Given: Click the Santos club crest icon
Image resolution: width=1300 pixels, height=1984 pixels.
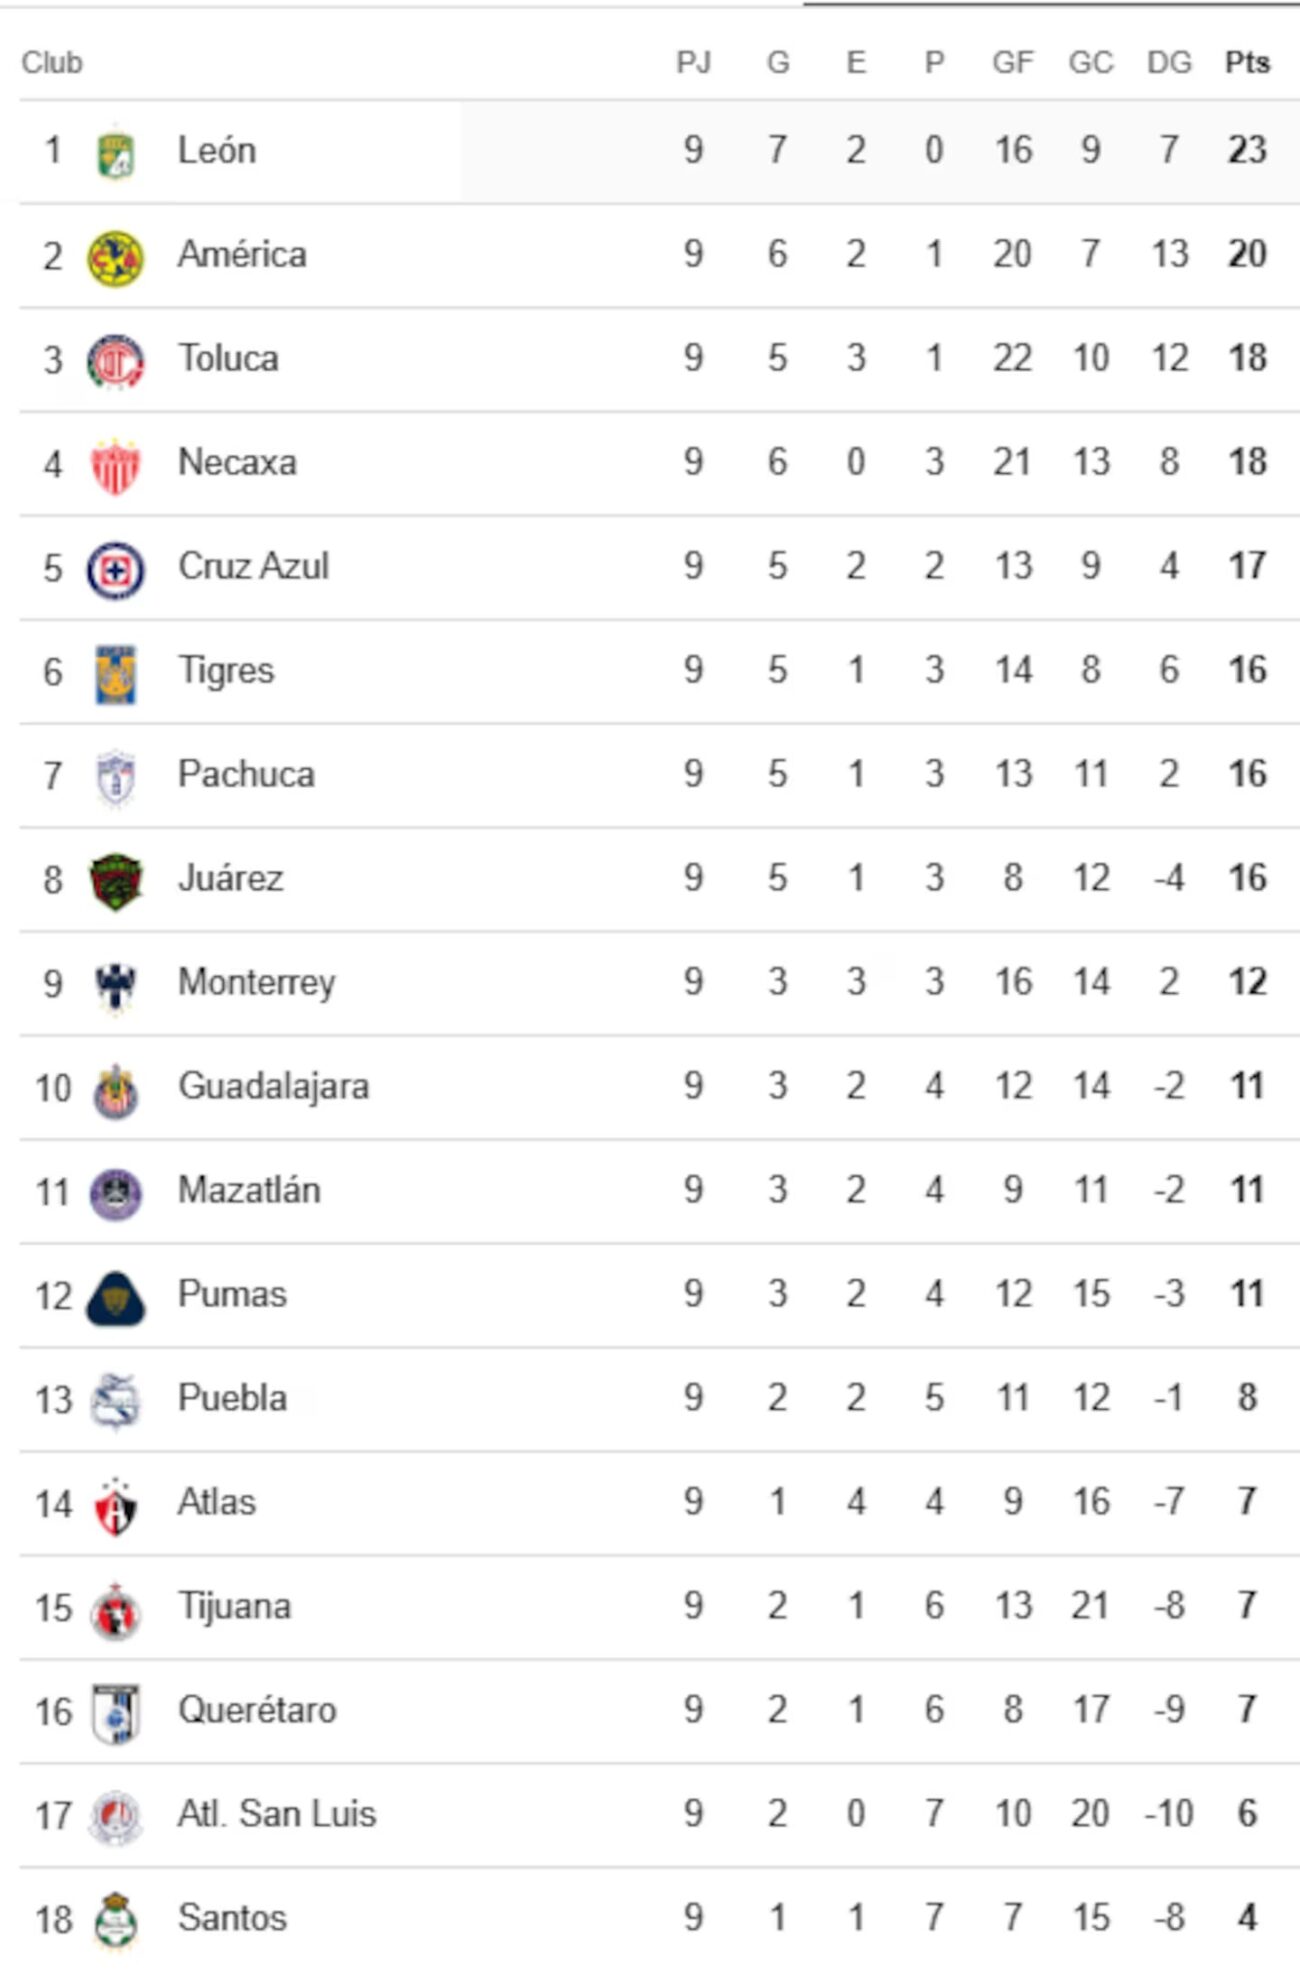Looking at the screenshot, I should [x=116, y=1920].
